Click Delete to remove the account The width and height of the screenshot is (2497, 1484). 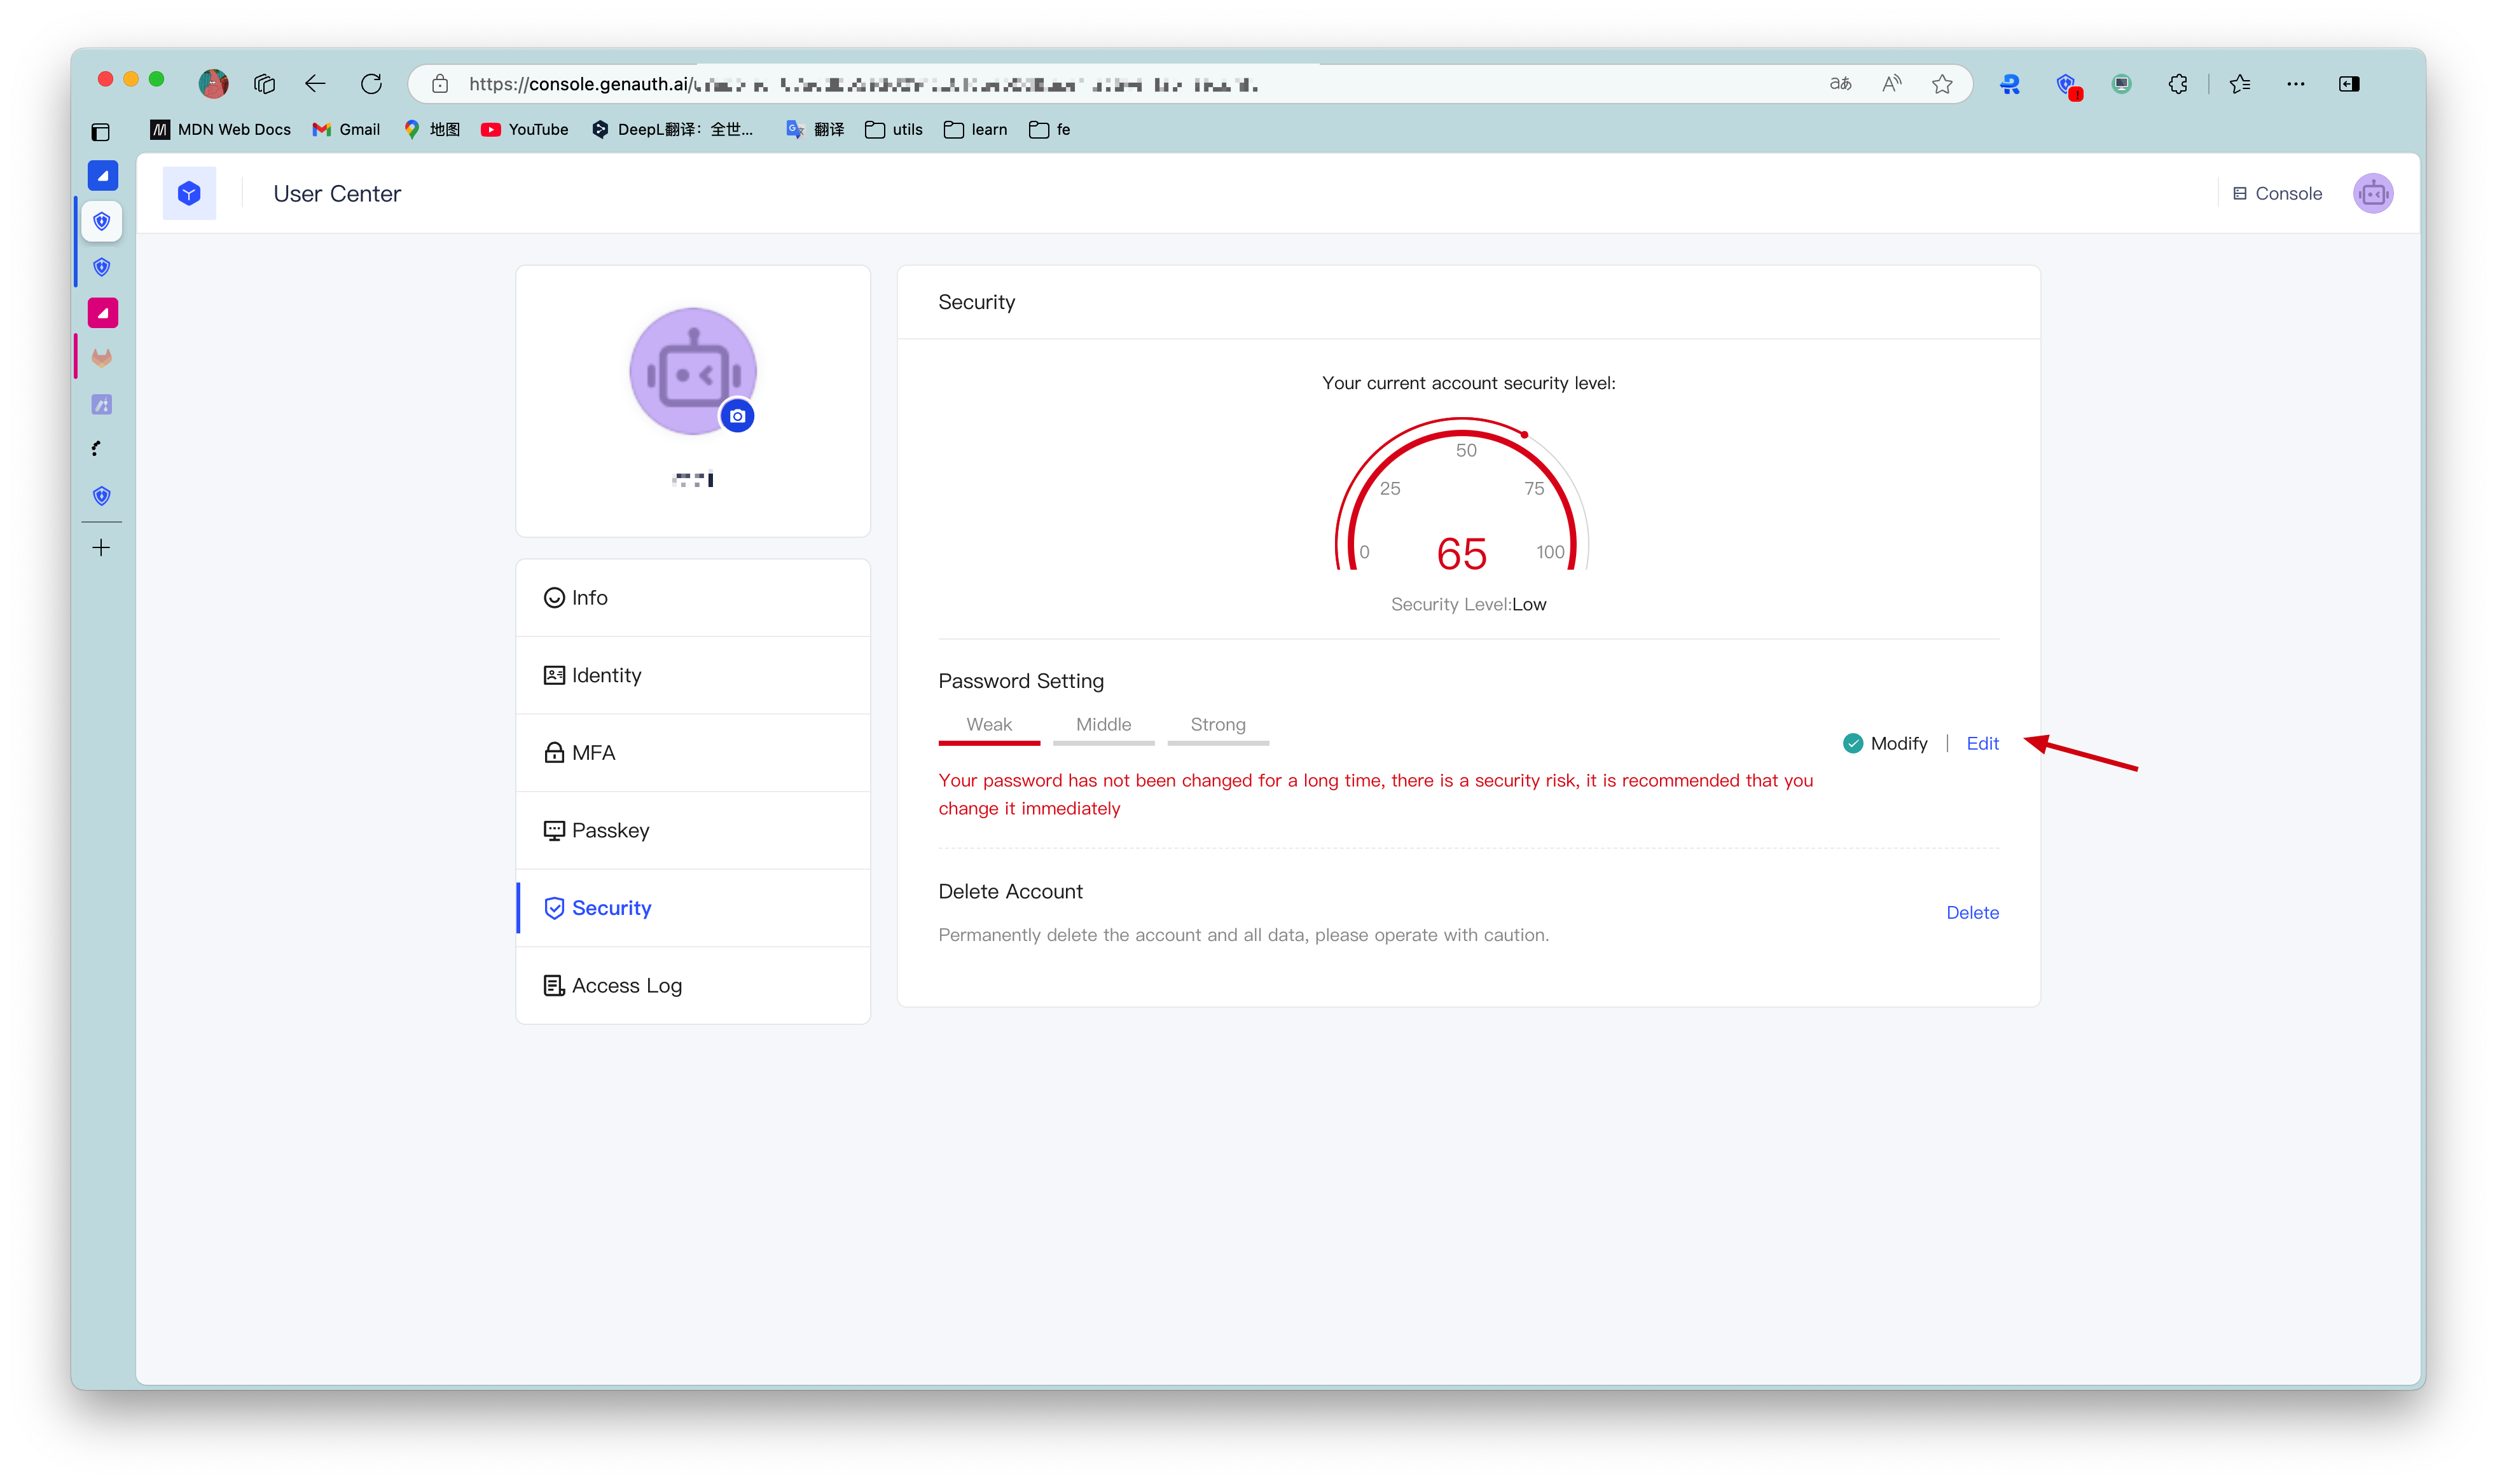point(1972,912)
